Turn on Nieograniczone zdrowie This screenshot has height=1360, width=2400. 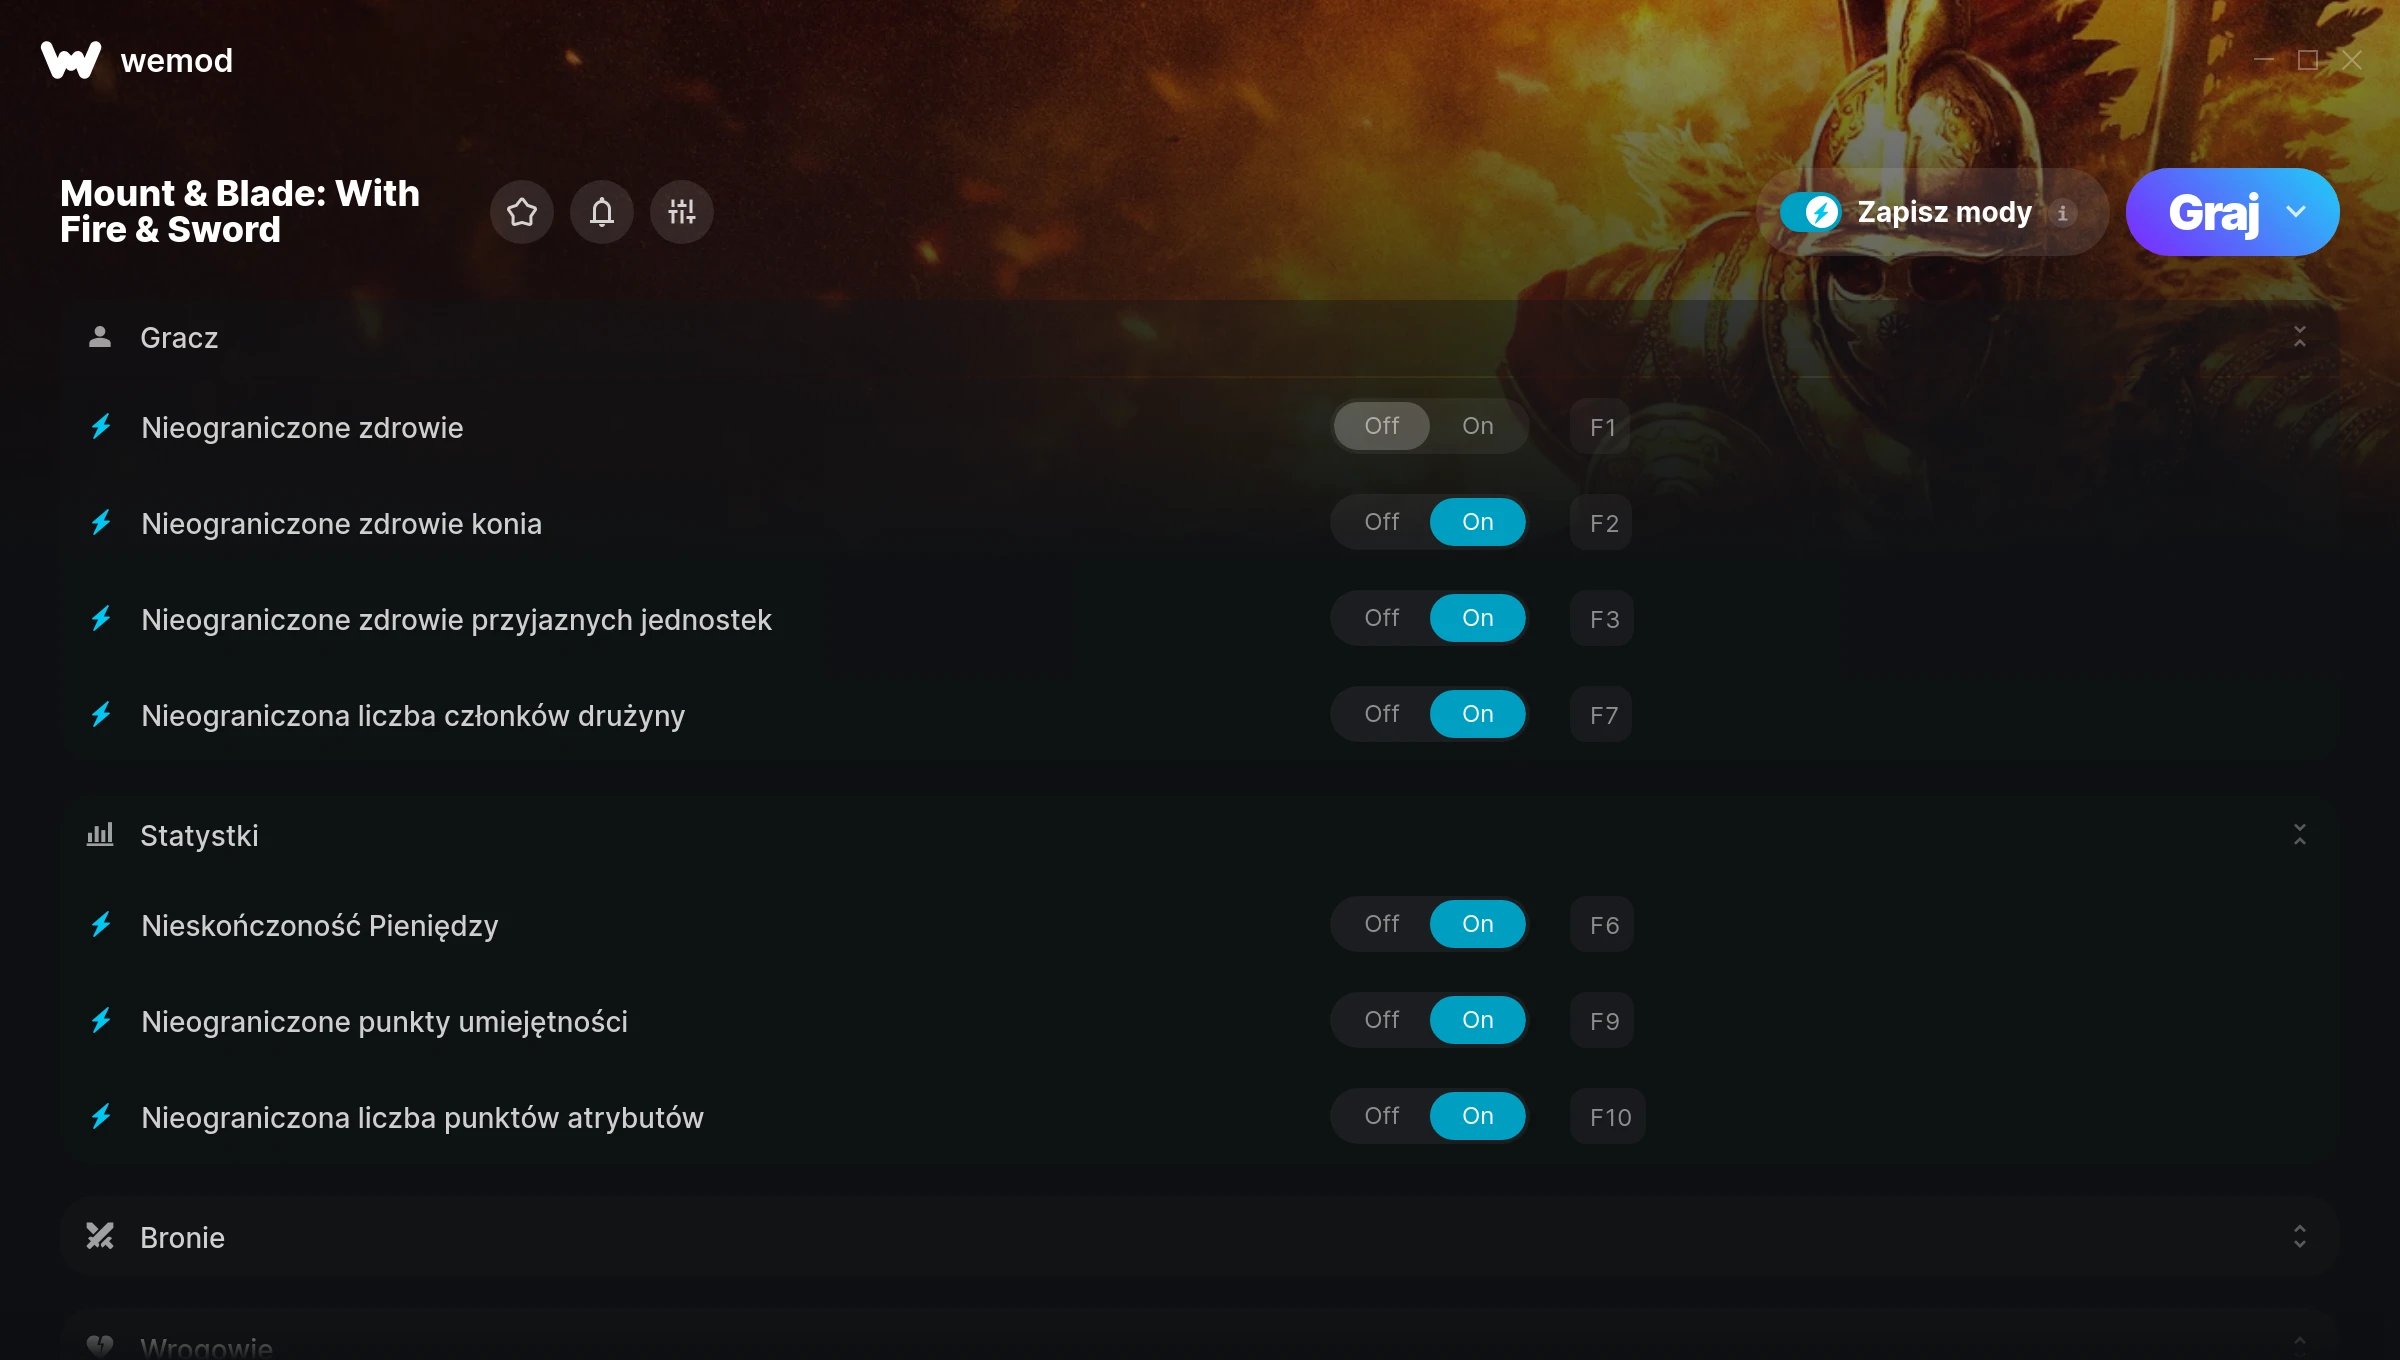click(1477, 426)
